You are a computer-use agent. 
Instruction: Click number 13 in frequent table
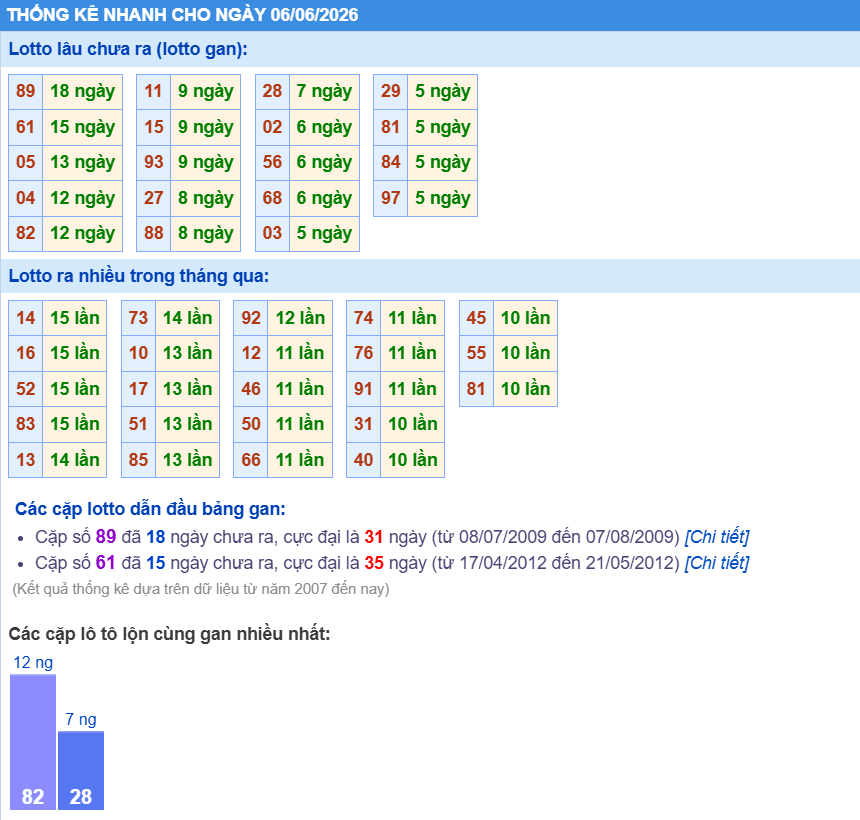pyautogui.click(x=26, y=460)
